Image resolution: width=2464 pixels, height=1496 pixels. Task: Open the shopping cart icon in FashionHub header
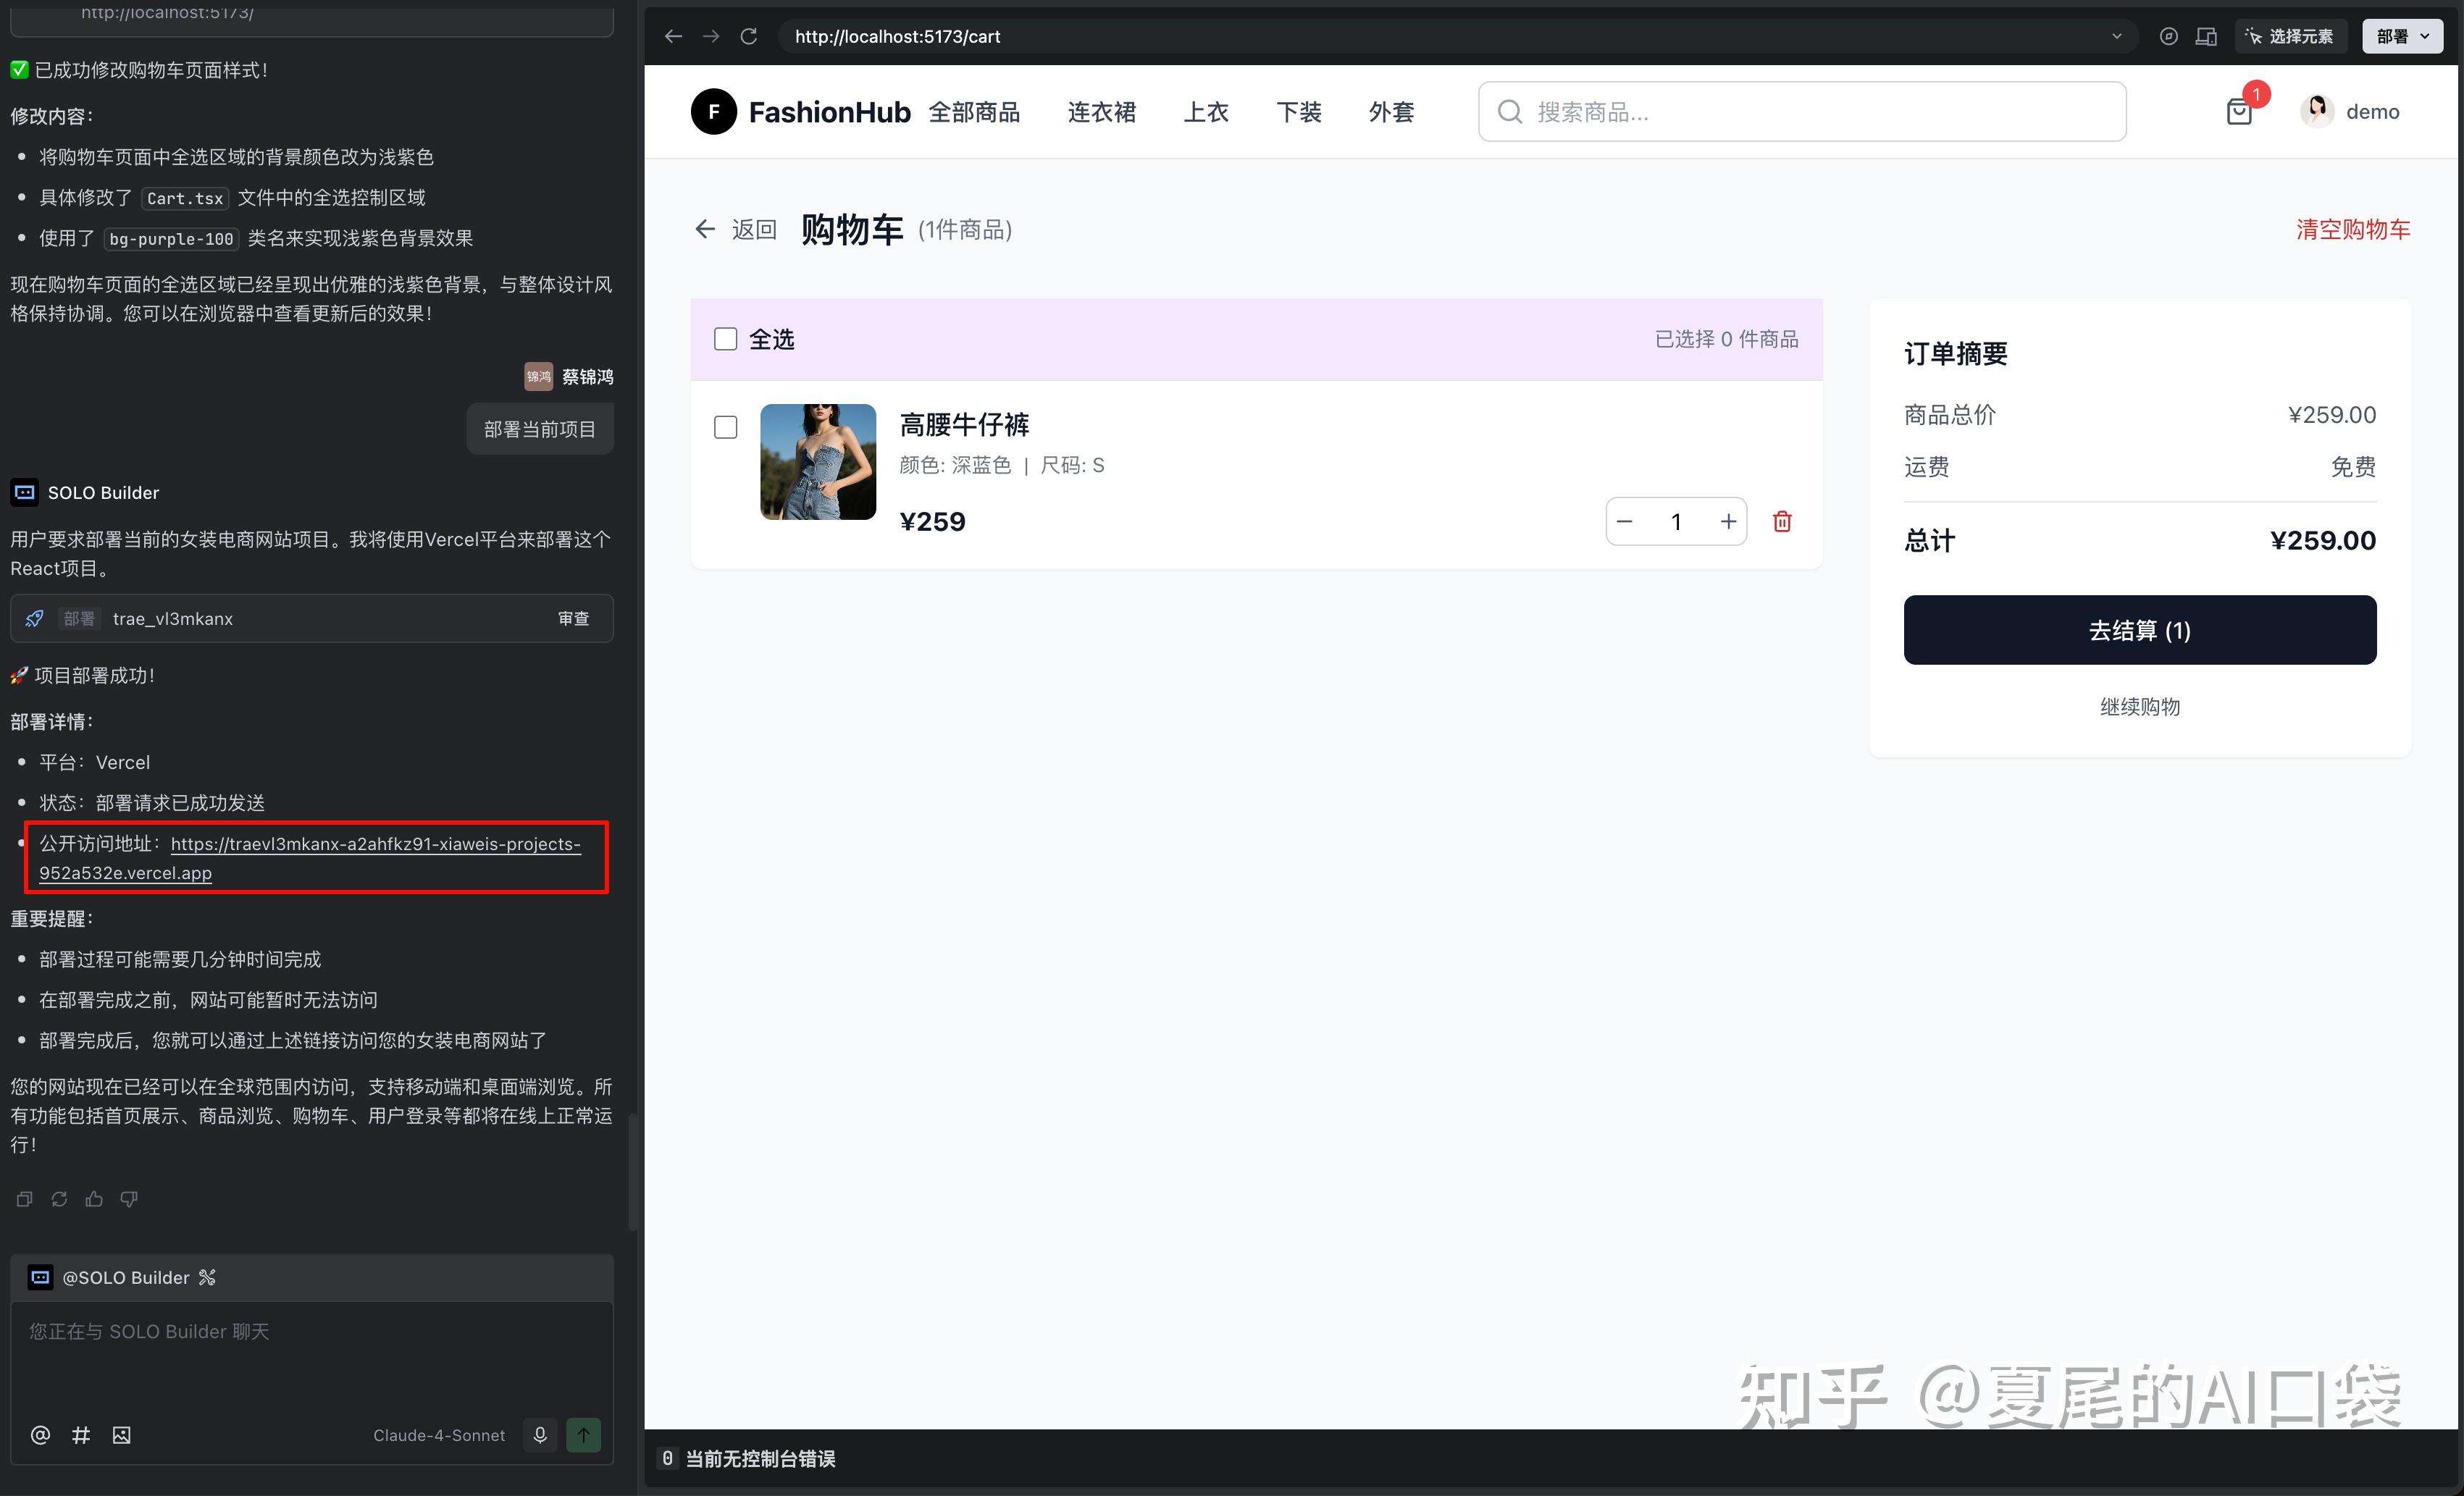pyautogui.click(x=2240, y=111)
